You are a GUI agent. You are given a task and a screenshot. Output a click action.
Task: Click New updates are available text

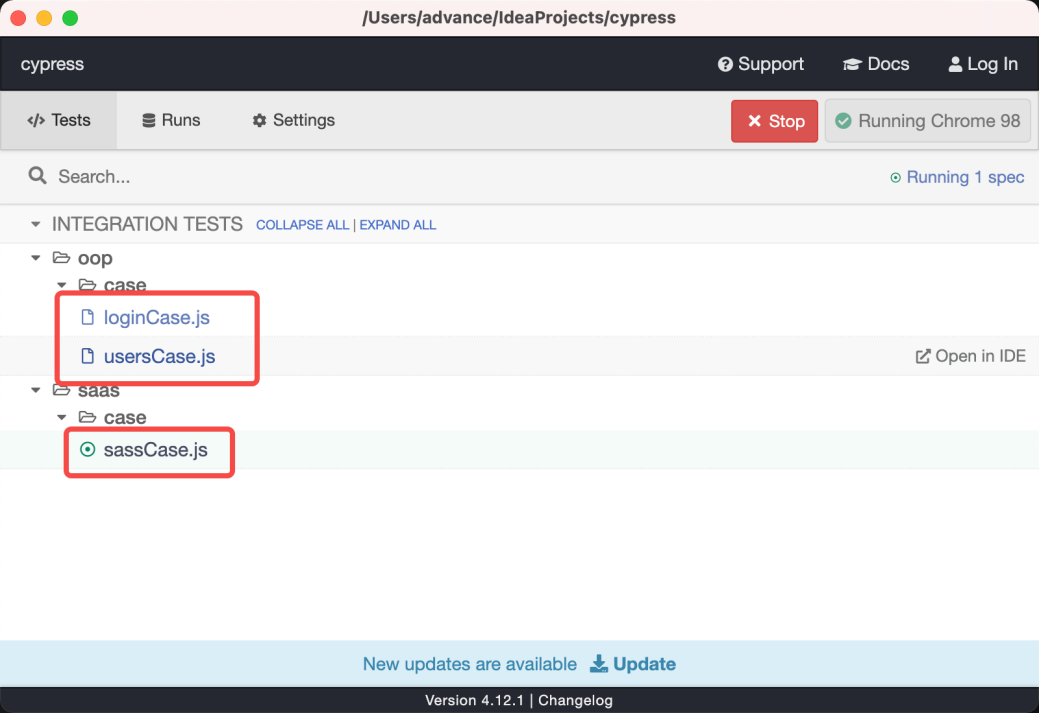470,663
